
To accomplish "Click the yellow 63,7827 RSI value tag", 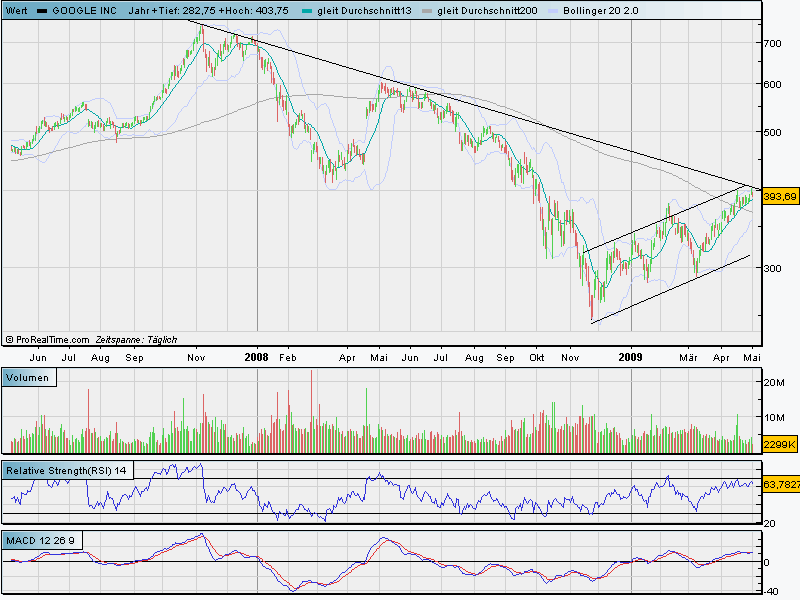I will click(781, 484).
